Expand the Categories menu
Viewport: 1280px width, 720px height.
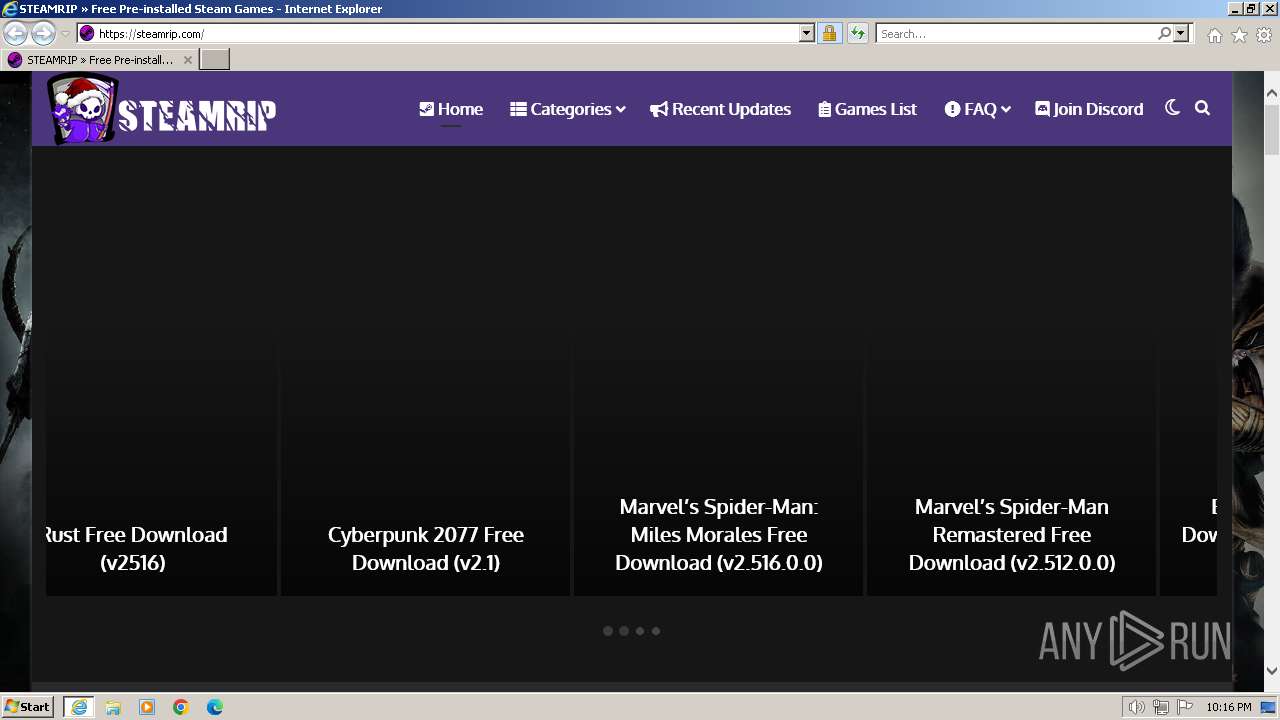pyautogui.click(x=568, y=109)
